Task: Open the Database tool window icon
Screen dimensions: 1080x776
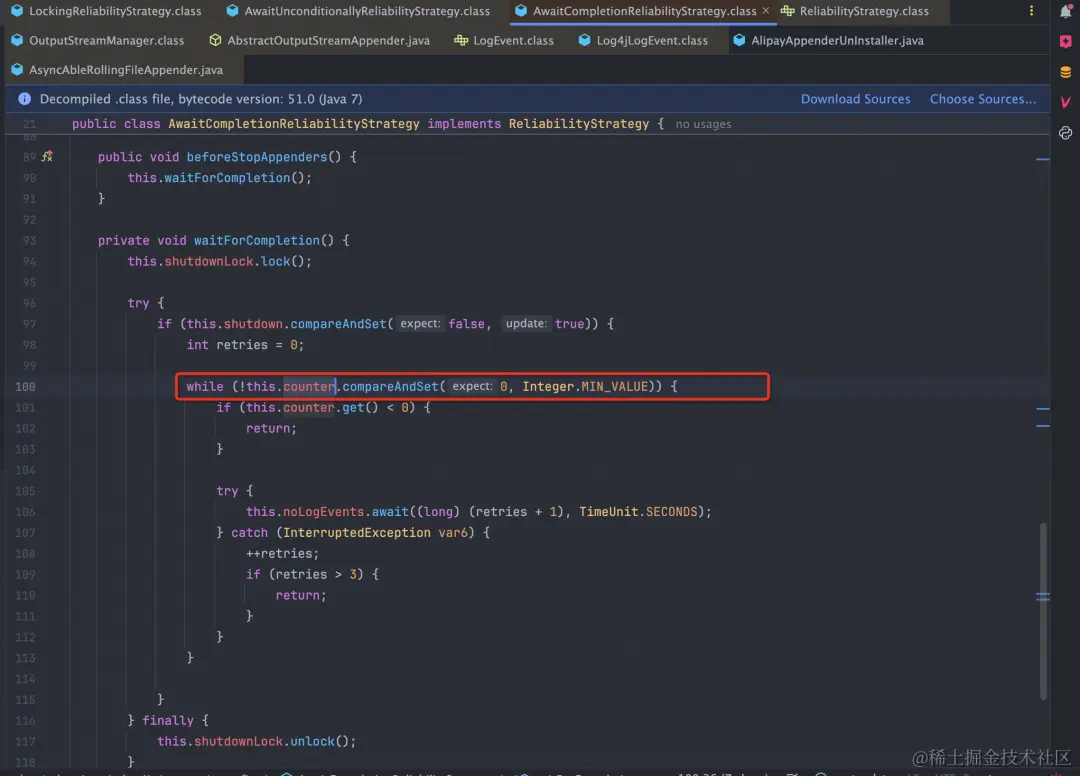Action: coord(1066,72)
